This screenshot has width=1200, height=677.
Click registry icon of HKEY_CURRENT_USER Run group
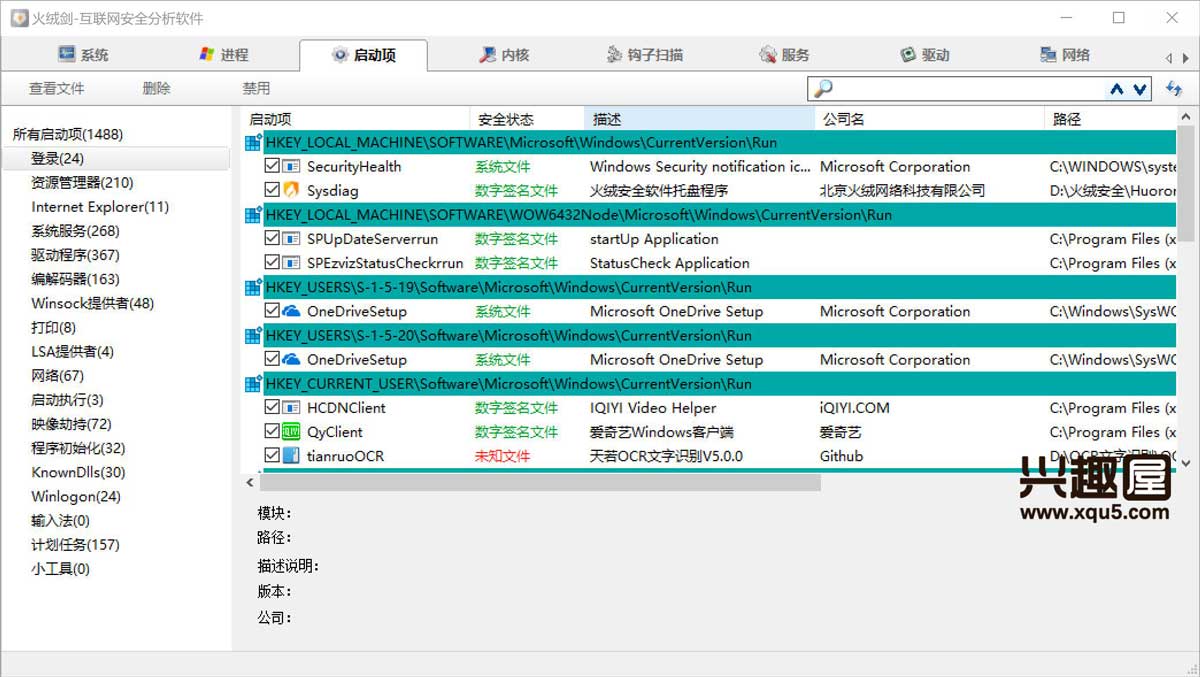[253, 383]
